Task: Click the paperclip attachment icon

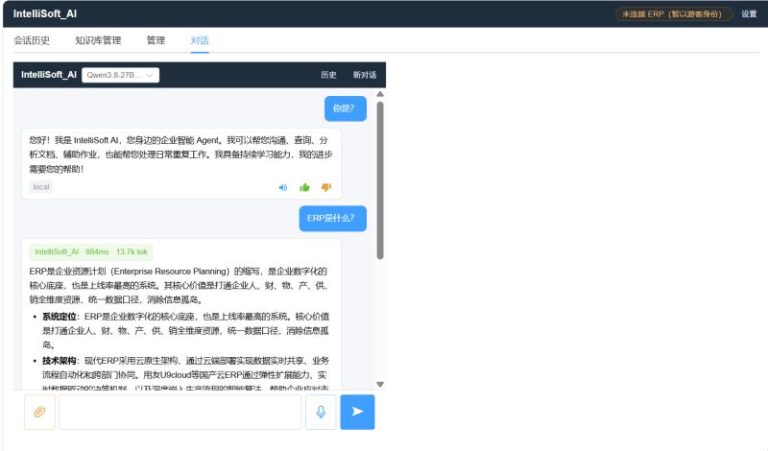Action: tap(40, 412)
